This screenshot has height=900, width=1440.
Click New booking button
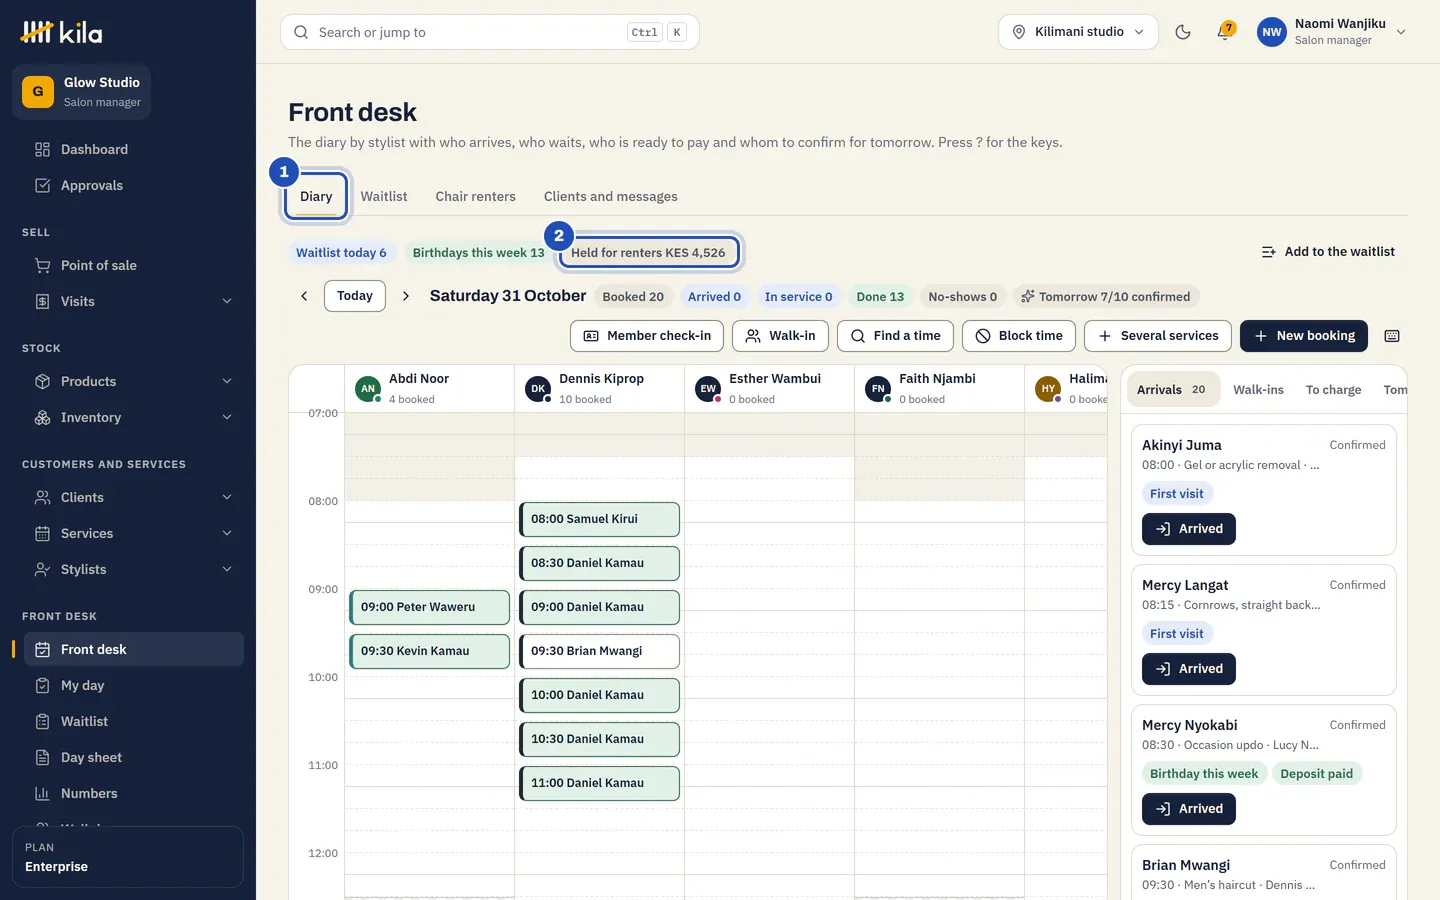(1304, 336)
